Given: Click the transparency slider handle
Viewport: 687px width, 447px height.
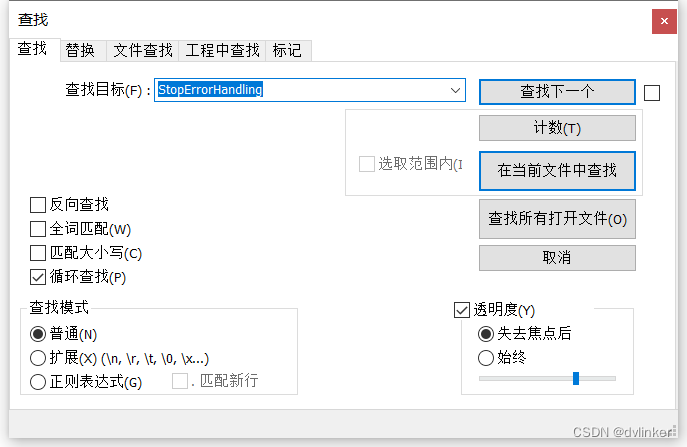Looking at the screenshot, I should click(x=576, y=378).
